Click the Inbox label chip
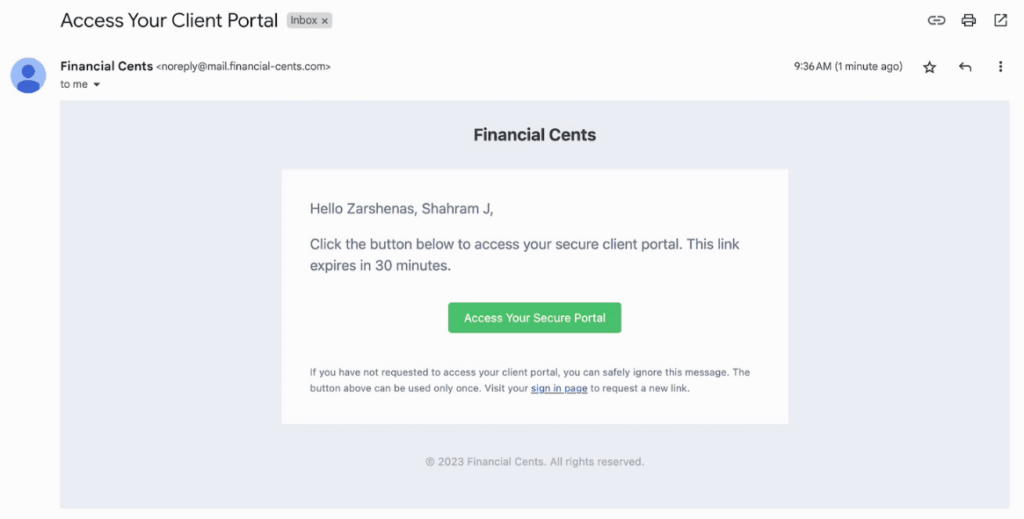 pyautogui.click(x=303, y=21)
